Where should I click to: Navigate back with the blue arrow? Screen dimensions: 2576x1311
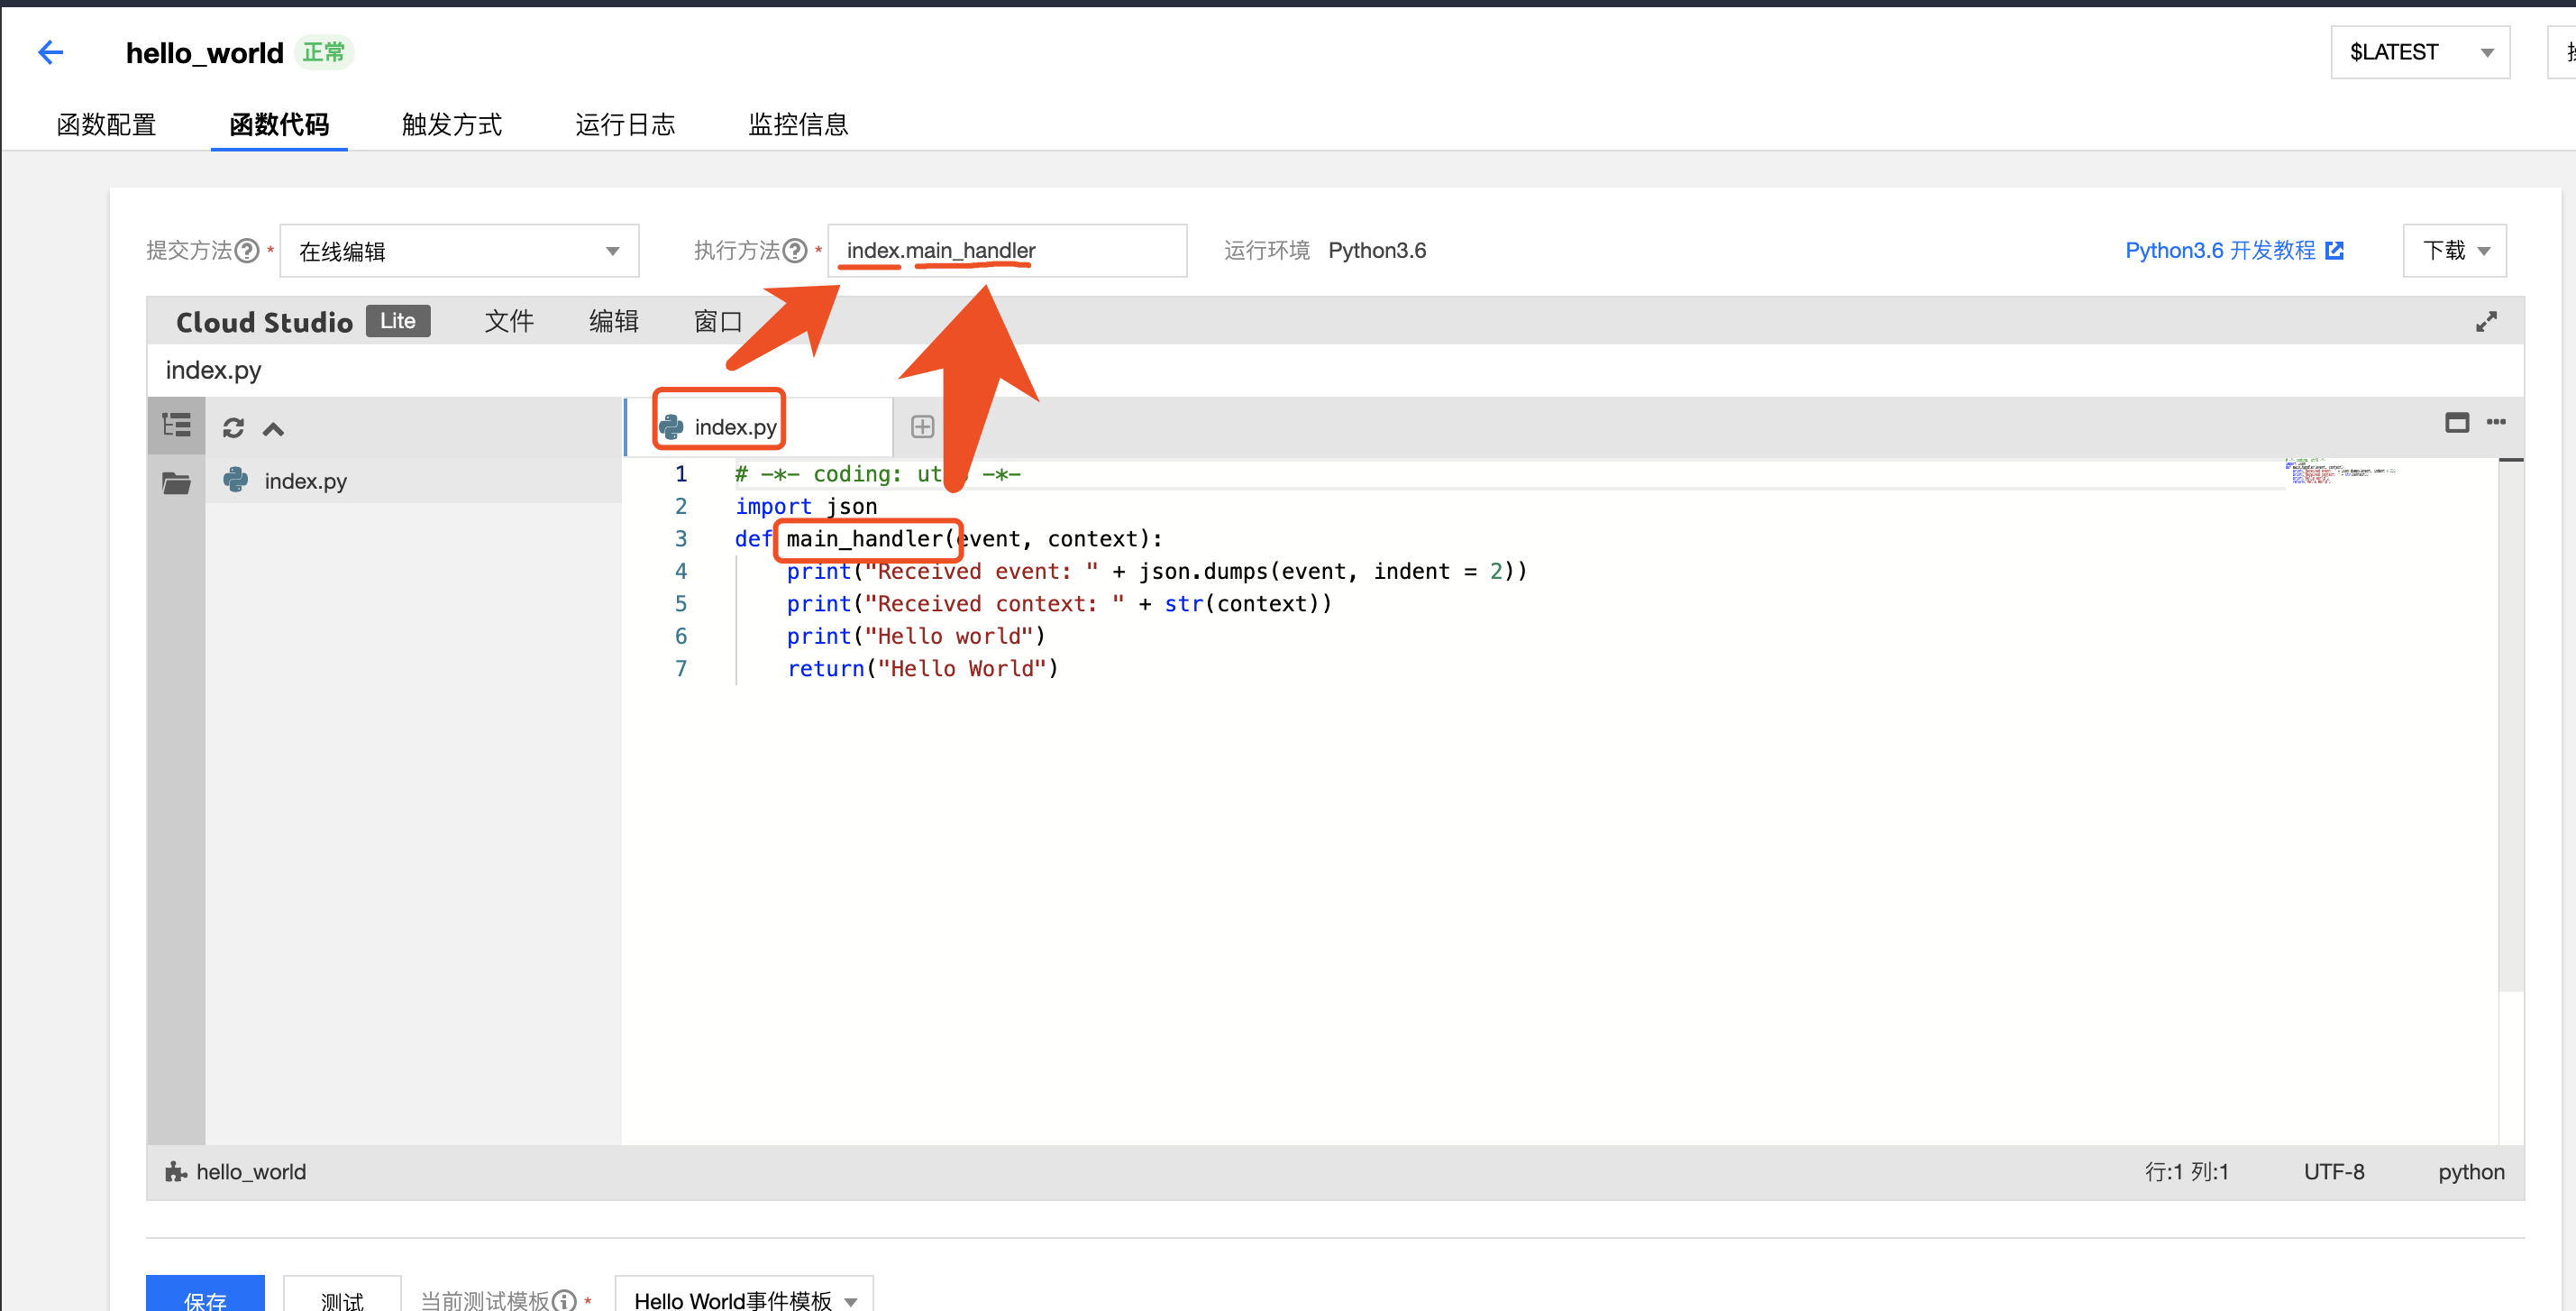click(50, 52)
